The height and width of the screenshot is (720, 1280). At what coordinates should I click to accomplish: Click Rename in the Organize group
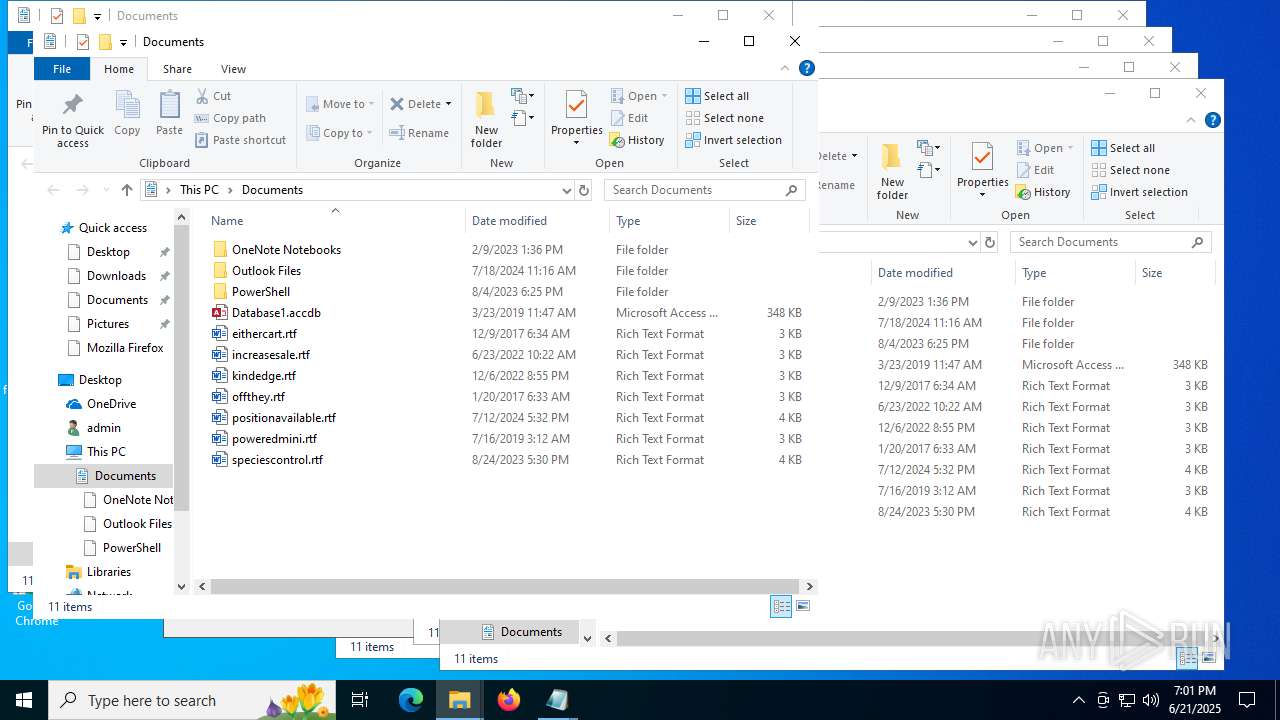[419, 133]
